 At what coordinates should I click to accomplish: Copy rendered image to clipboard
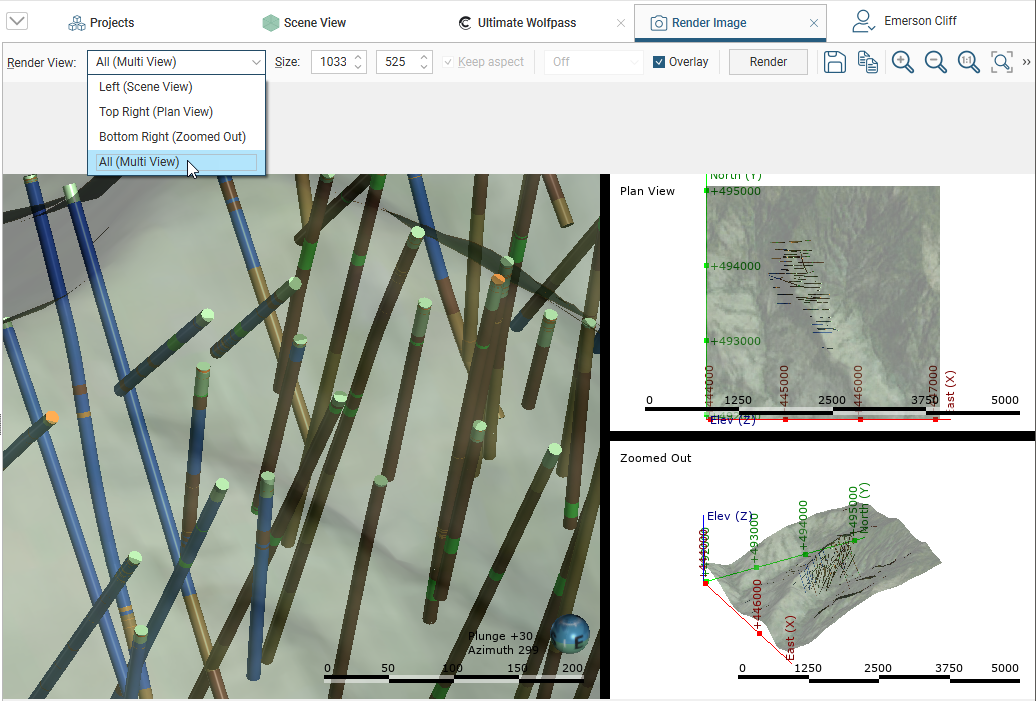(x=868, y=62)
